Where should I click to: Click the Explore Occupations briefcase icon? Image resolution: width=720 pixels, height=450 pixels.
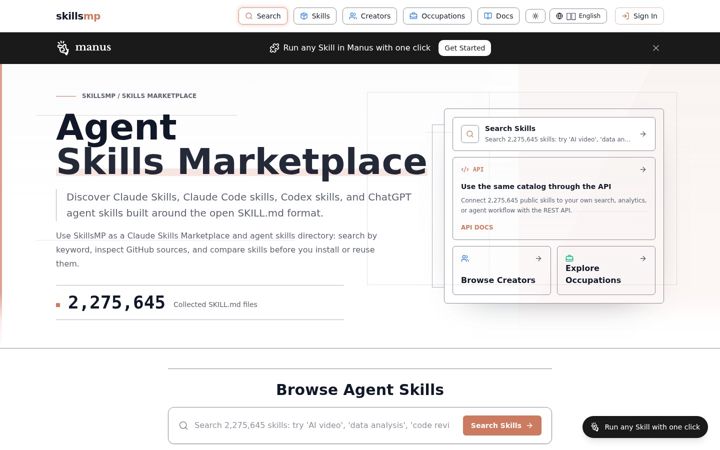pyautogui.click(x=569, y=258)
